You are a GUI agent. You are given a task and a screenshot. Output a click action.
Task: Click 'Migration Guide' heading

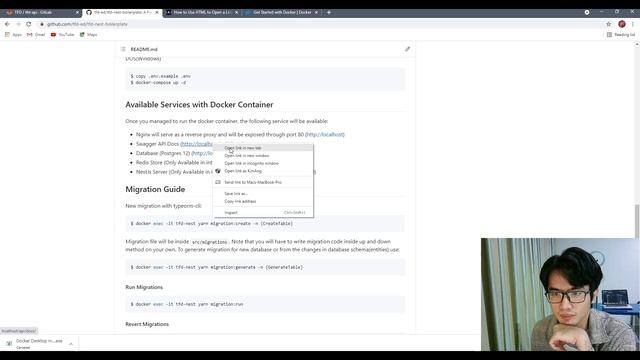point(155,189)
